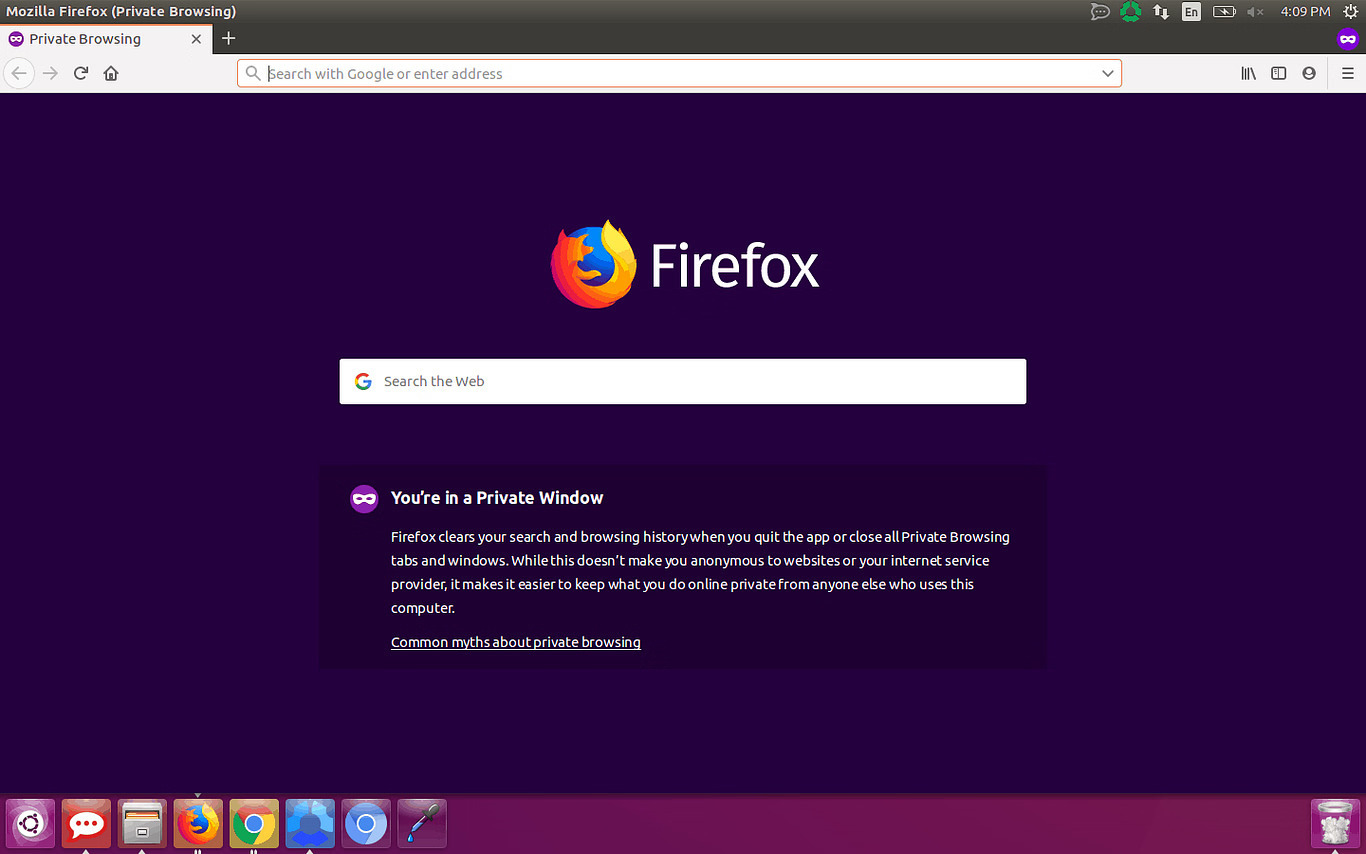Image resolution: width=1366 pixels, height=854 pixels.
Task: Focus the address bar field
Action: 680,73
